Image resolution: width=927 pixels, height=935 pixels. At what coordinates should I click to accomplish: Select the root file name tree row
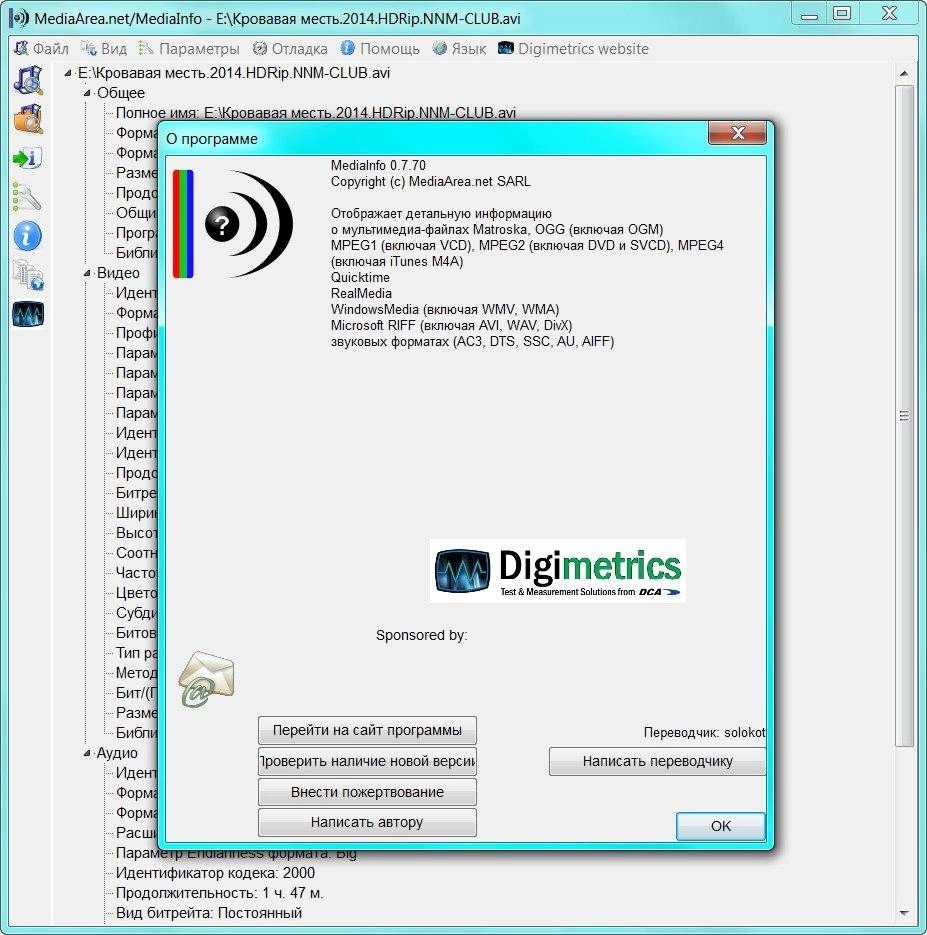[234, 73]
